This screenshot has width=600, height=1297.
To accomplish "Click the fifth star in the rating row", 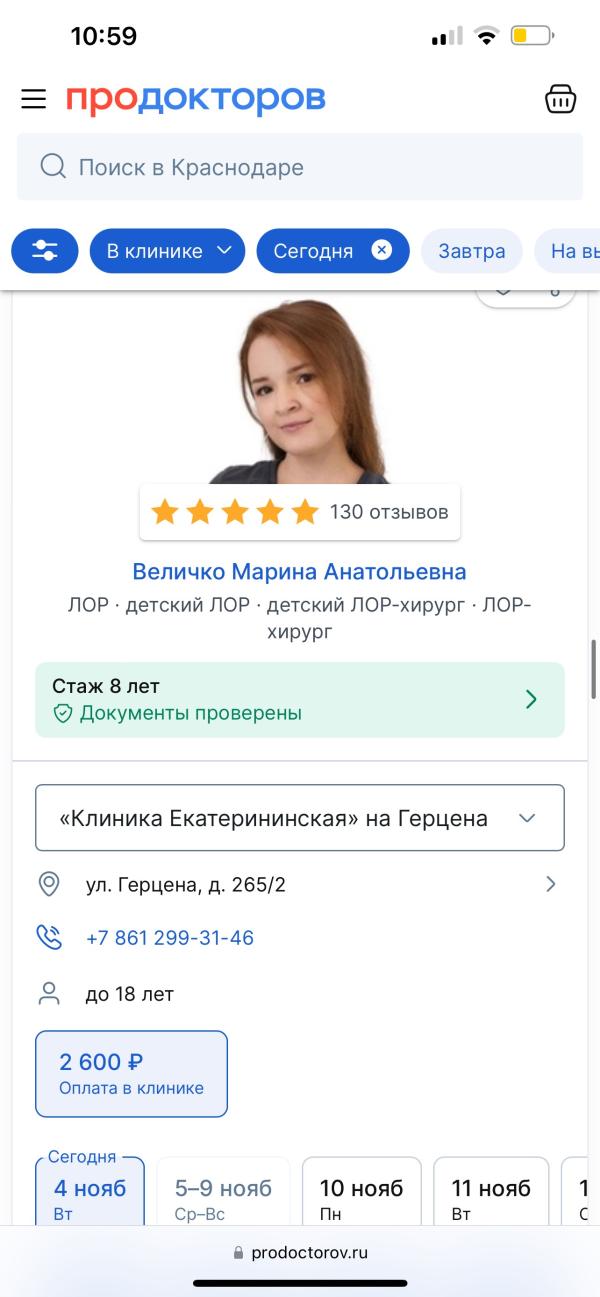I will point(301,511).
